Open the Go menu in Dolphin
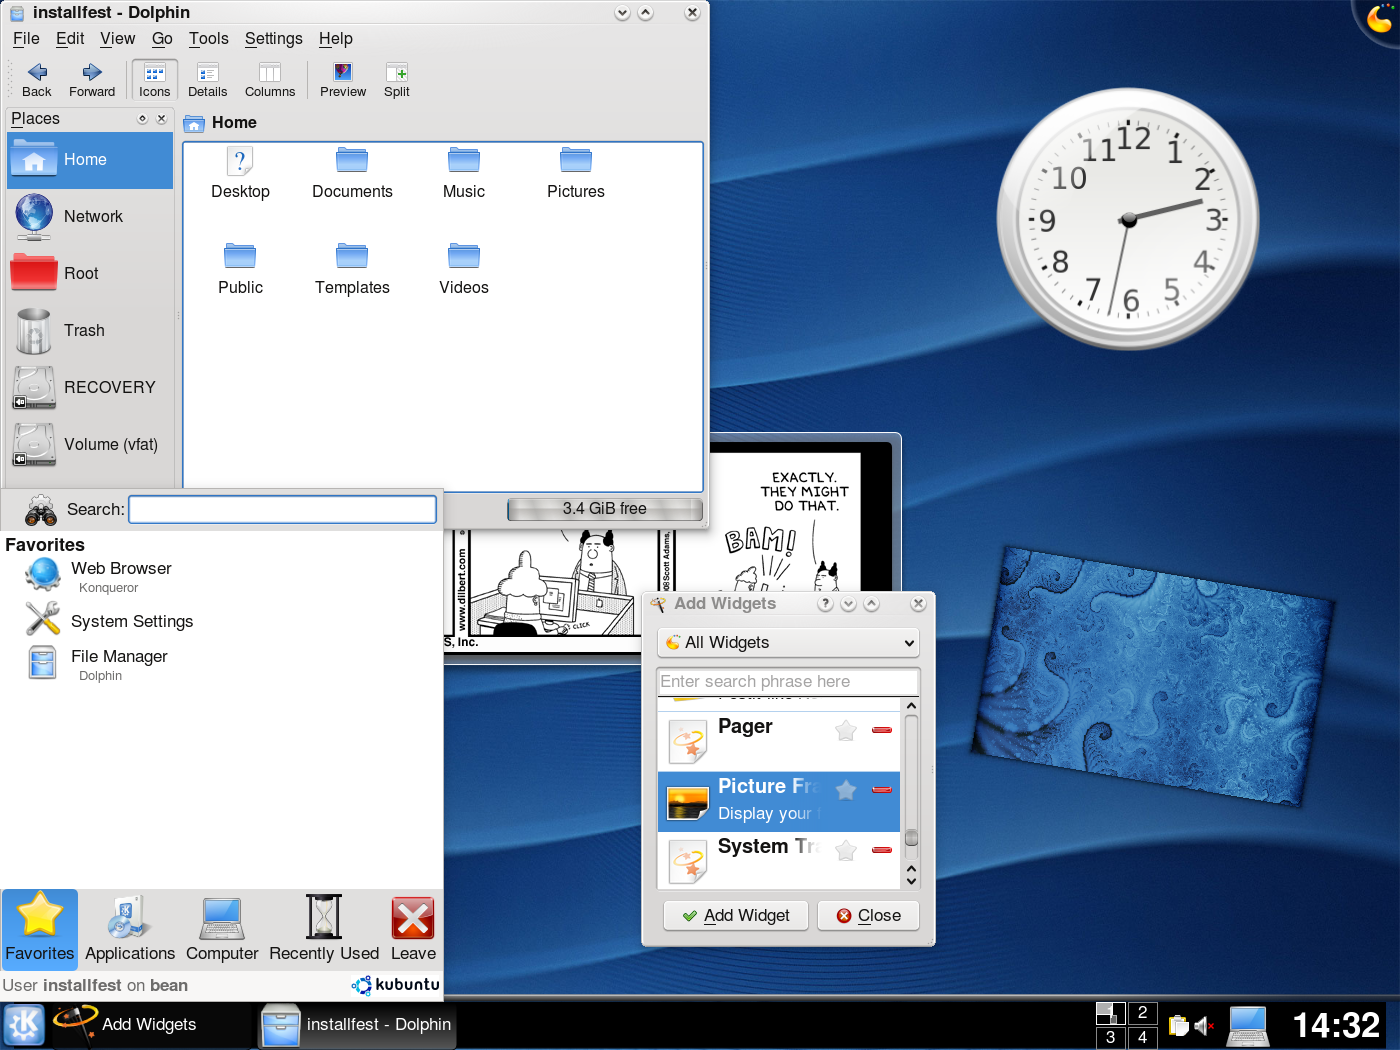 click(x=161, y=38)
